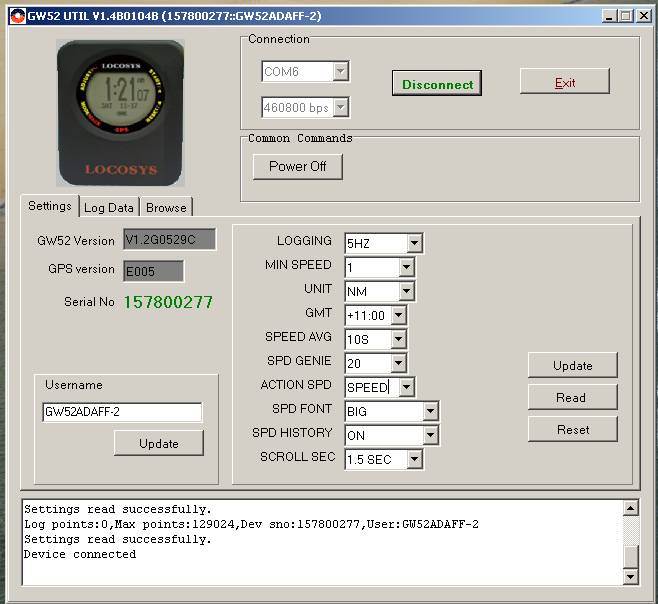Click the Locosys GPS watch image
The height and width of the screenshot is (604, 658).
pyautogui.click(x=121, y=113)
